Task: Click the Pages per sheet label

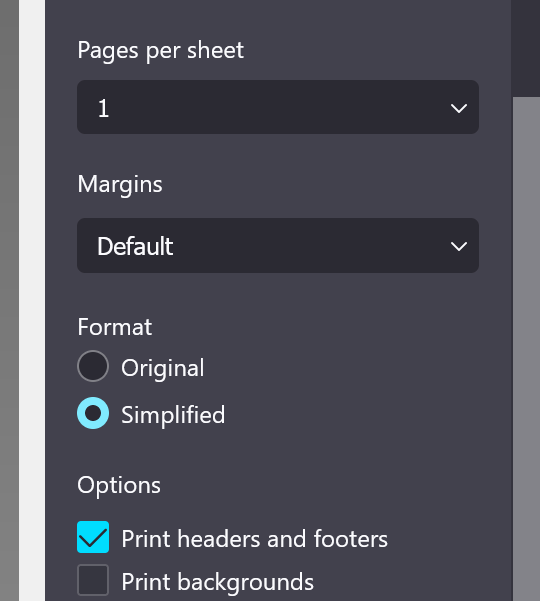Action: pos(160,50)
